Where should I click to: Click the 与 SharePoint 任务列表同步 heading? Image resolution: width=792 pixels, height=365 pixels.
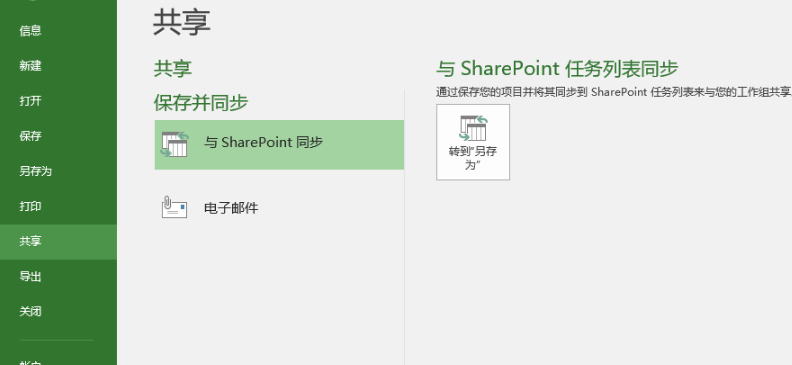click(557, 69)
